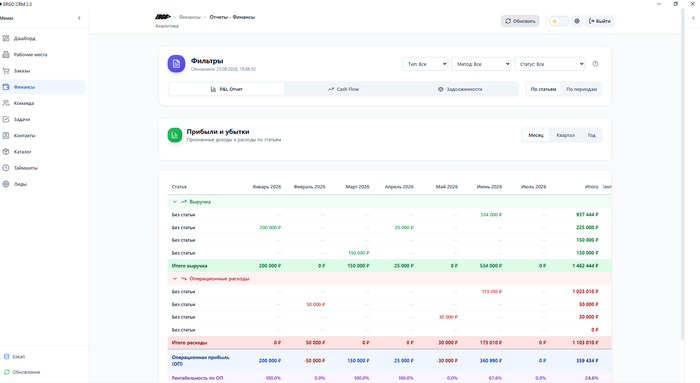
Task: Switch to the Cash Flow tab
Action: click(343, 89)
